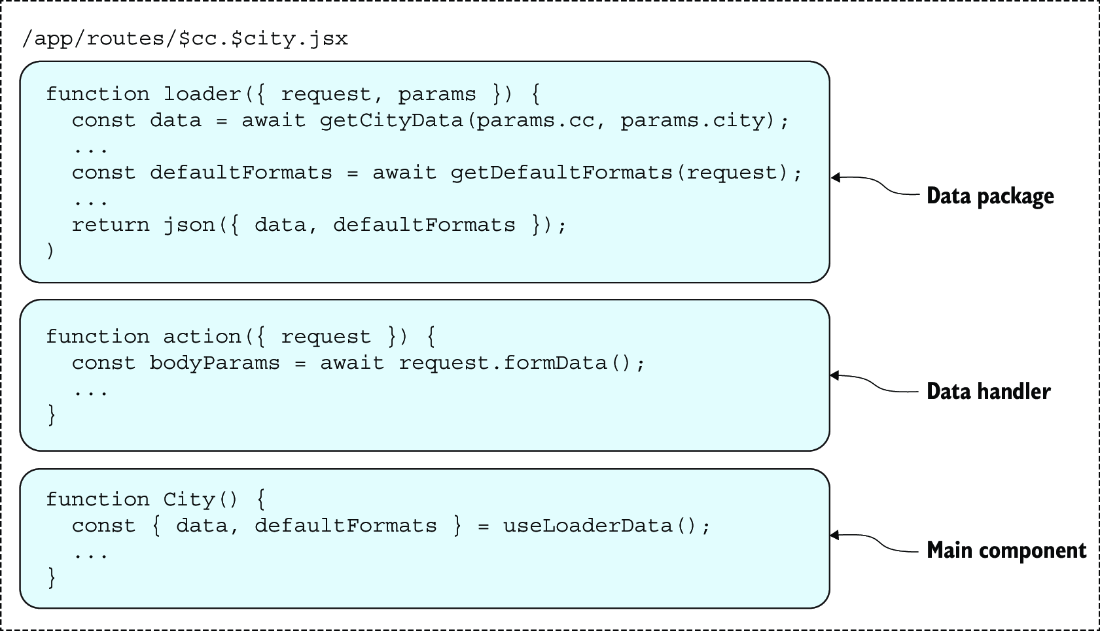Click the 'Data package' label

point(990,196)
